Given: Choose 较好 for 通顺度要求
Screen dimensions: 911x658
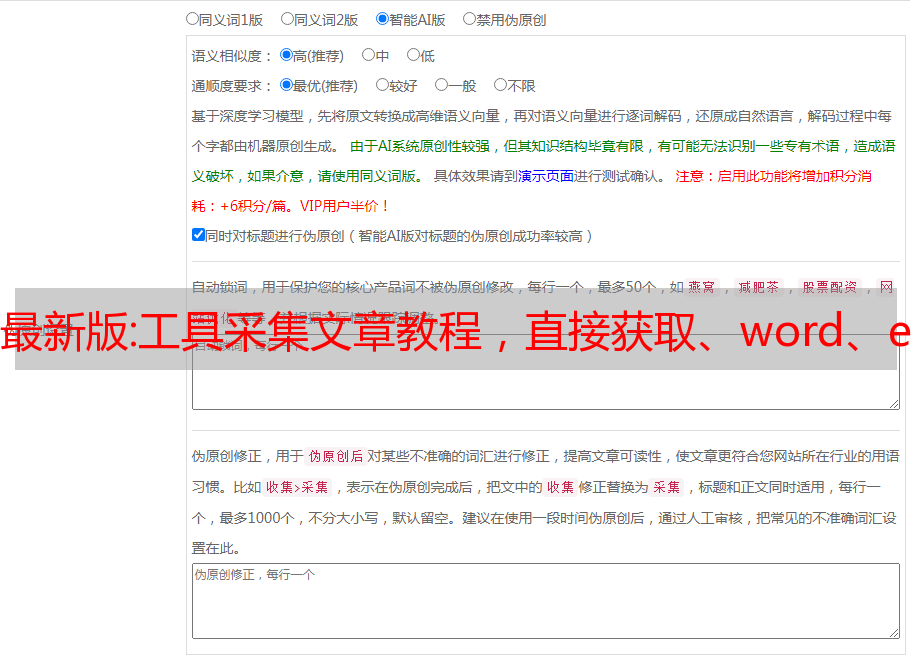Looking at the screenshot, I should (382, 86).
